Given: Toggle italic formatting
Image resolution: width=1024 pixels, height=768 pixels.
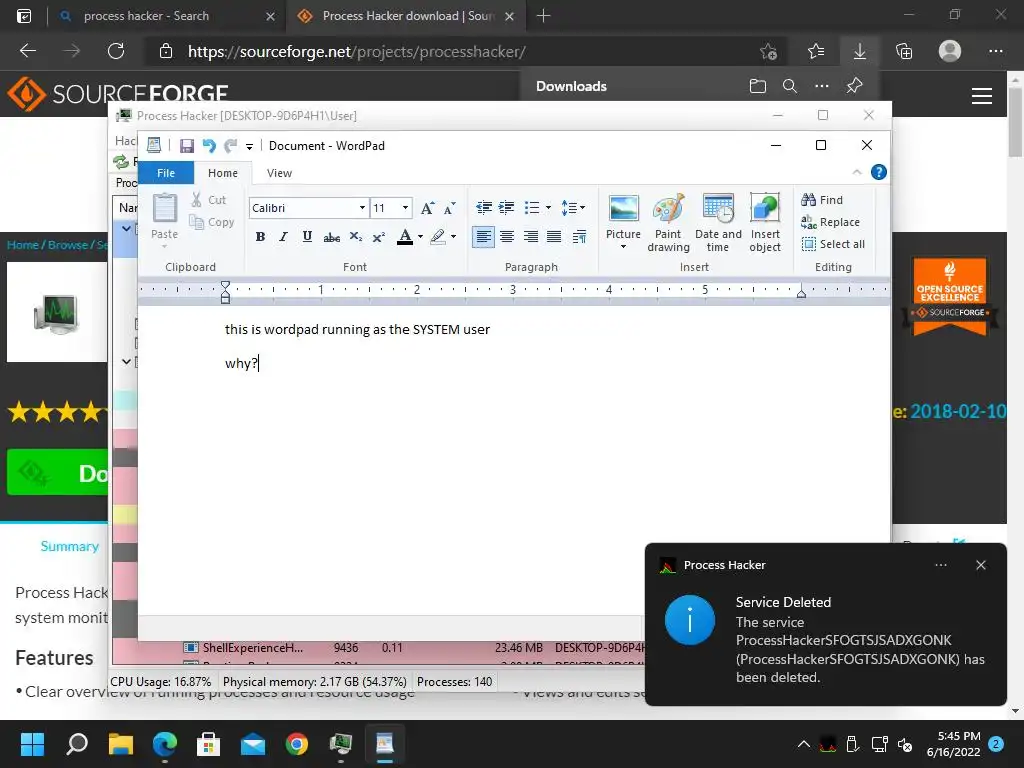Looking at the screenshot, I should point(283,236).
